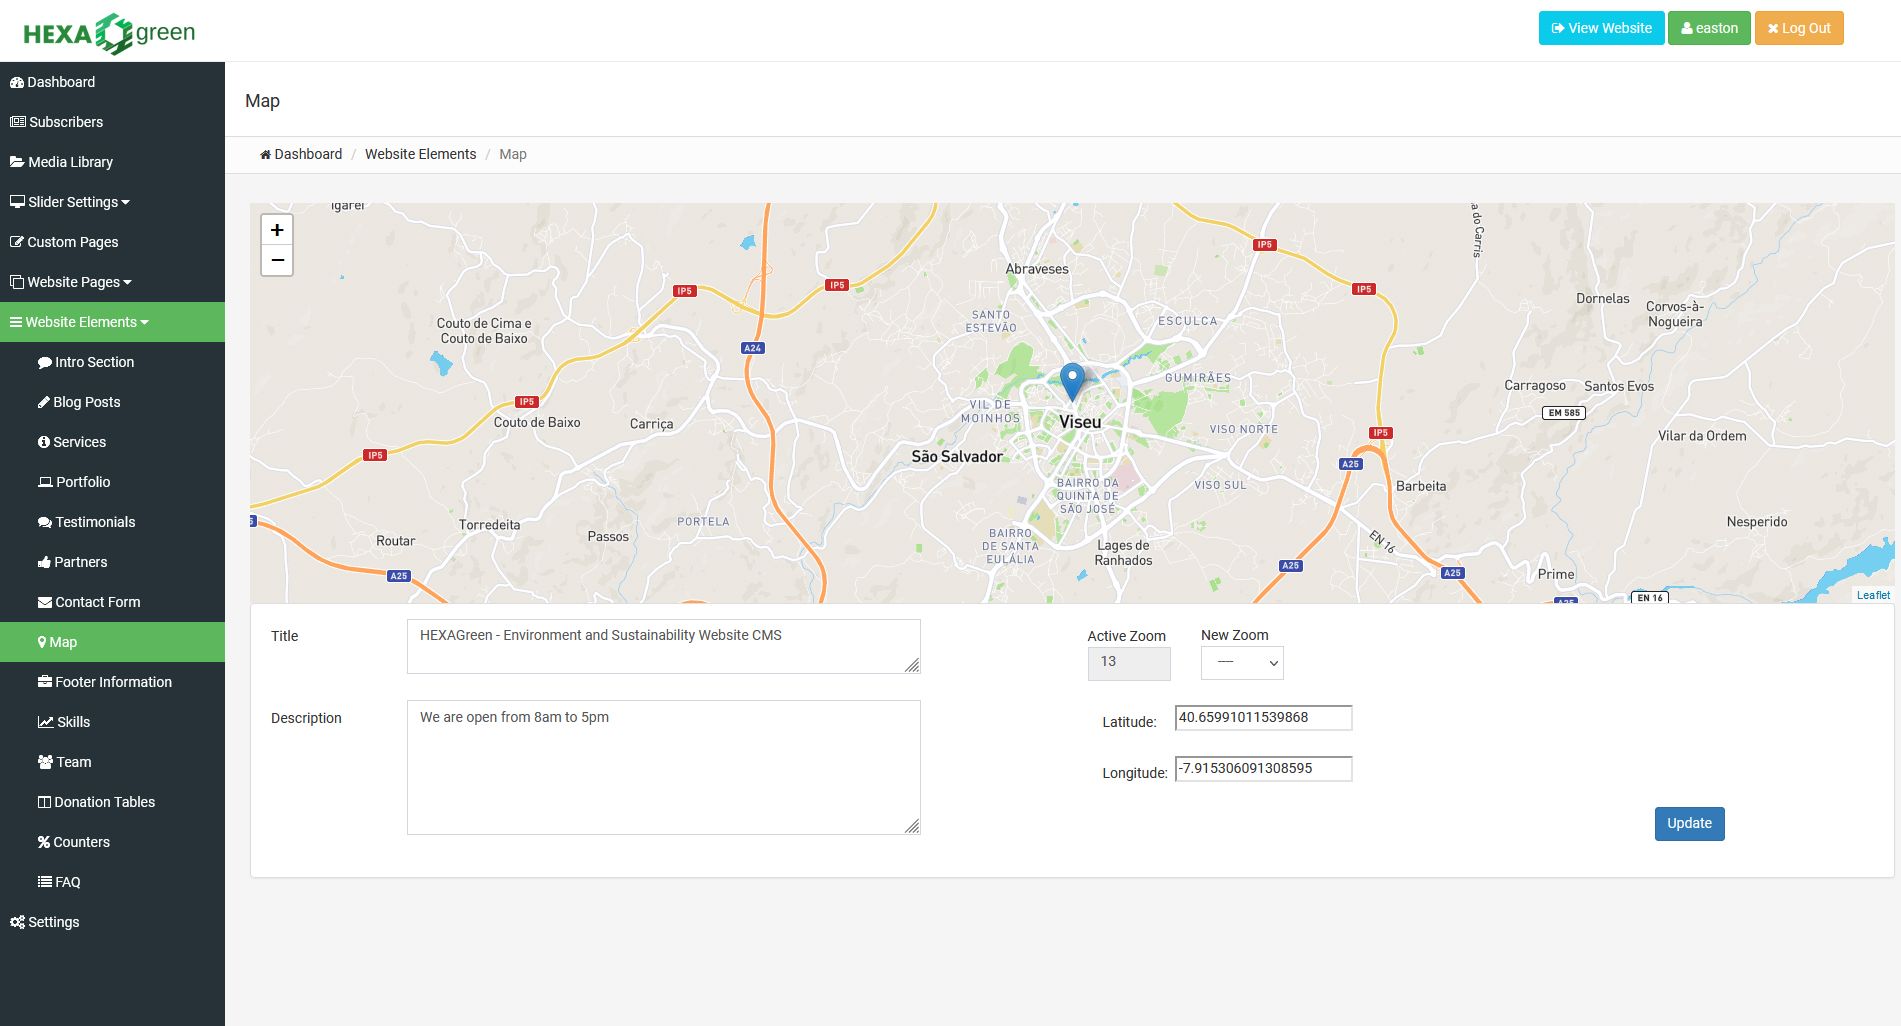Open the New Zoom dropdown
Viewport: 1901px width, 1026px height.
(x=1241, y=662)
